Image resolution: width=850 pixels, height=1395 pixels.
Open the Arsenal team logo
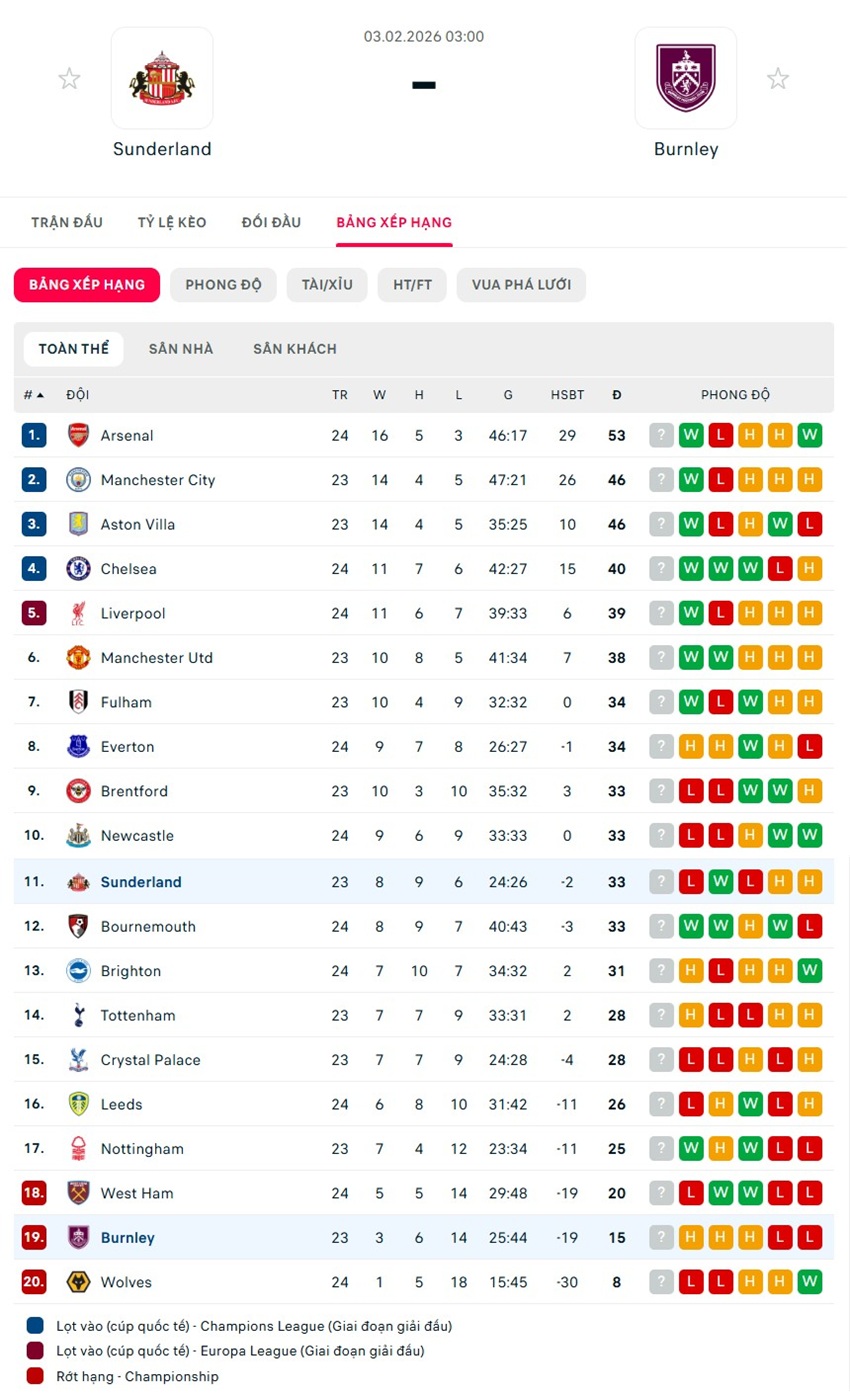[78, 435]
